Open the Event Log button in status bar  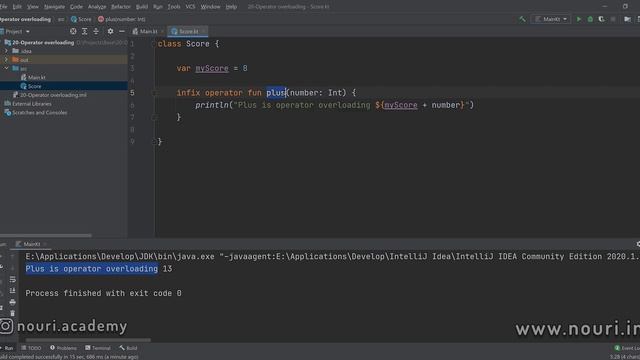tap(627, 348)
